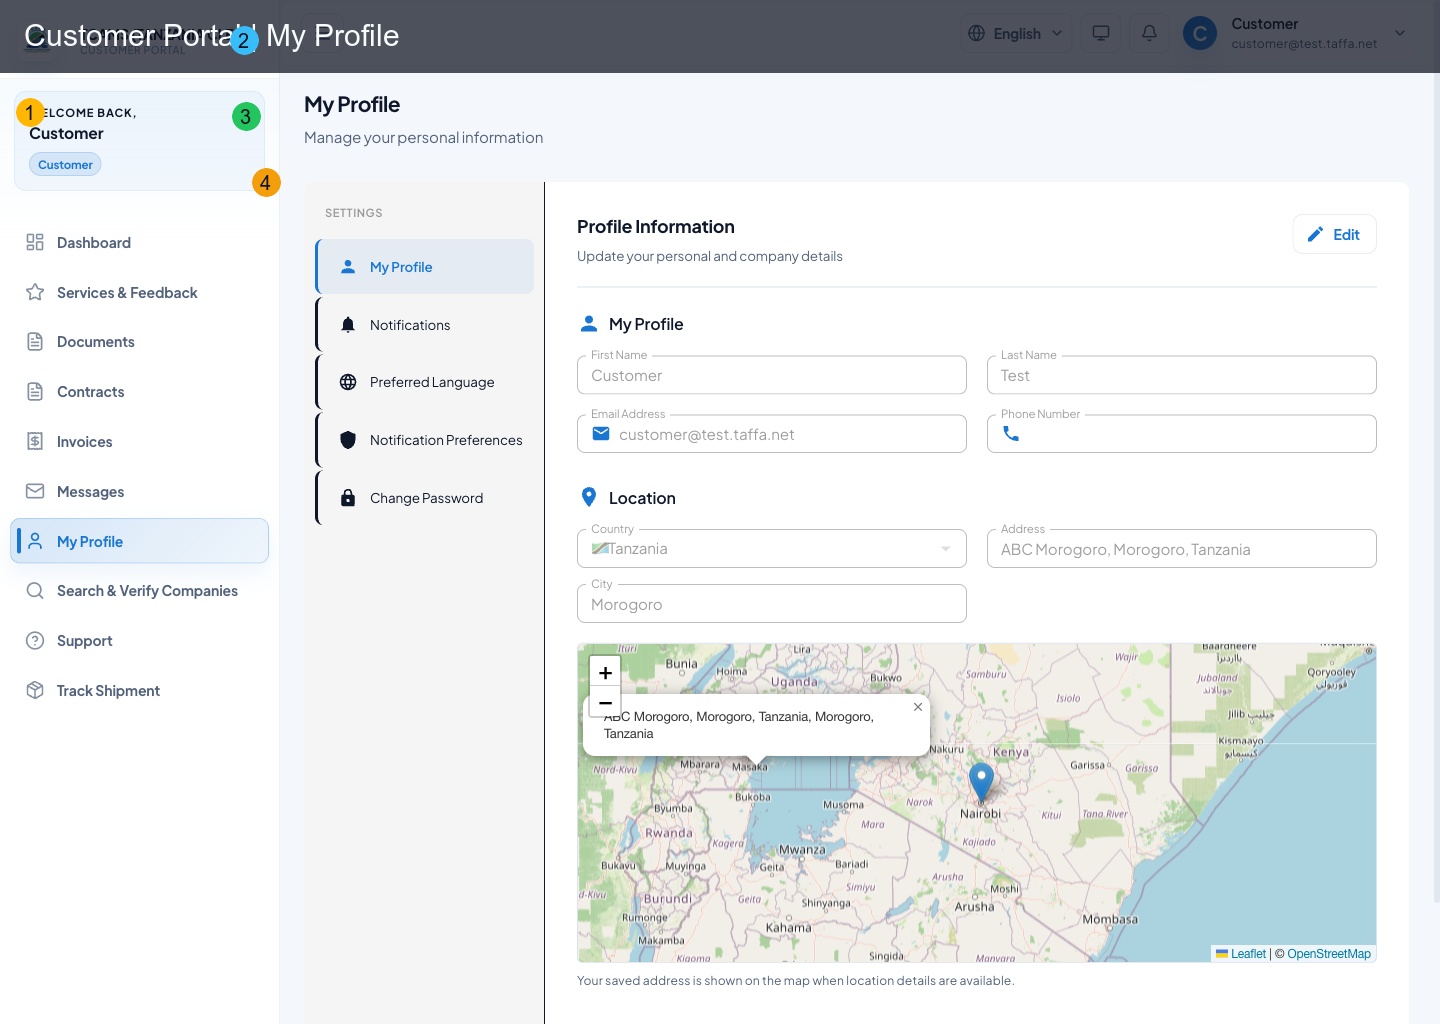Open the Change Password settings tab
Screen dimensions: 1440x1024
coord(425,498)
